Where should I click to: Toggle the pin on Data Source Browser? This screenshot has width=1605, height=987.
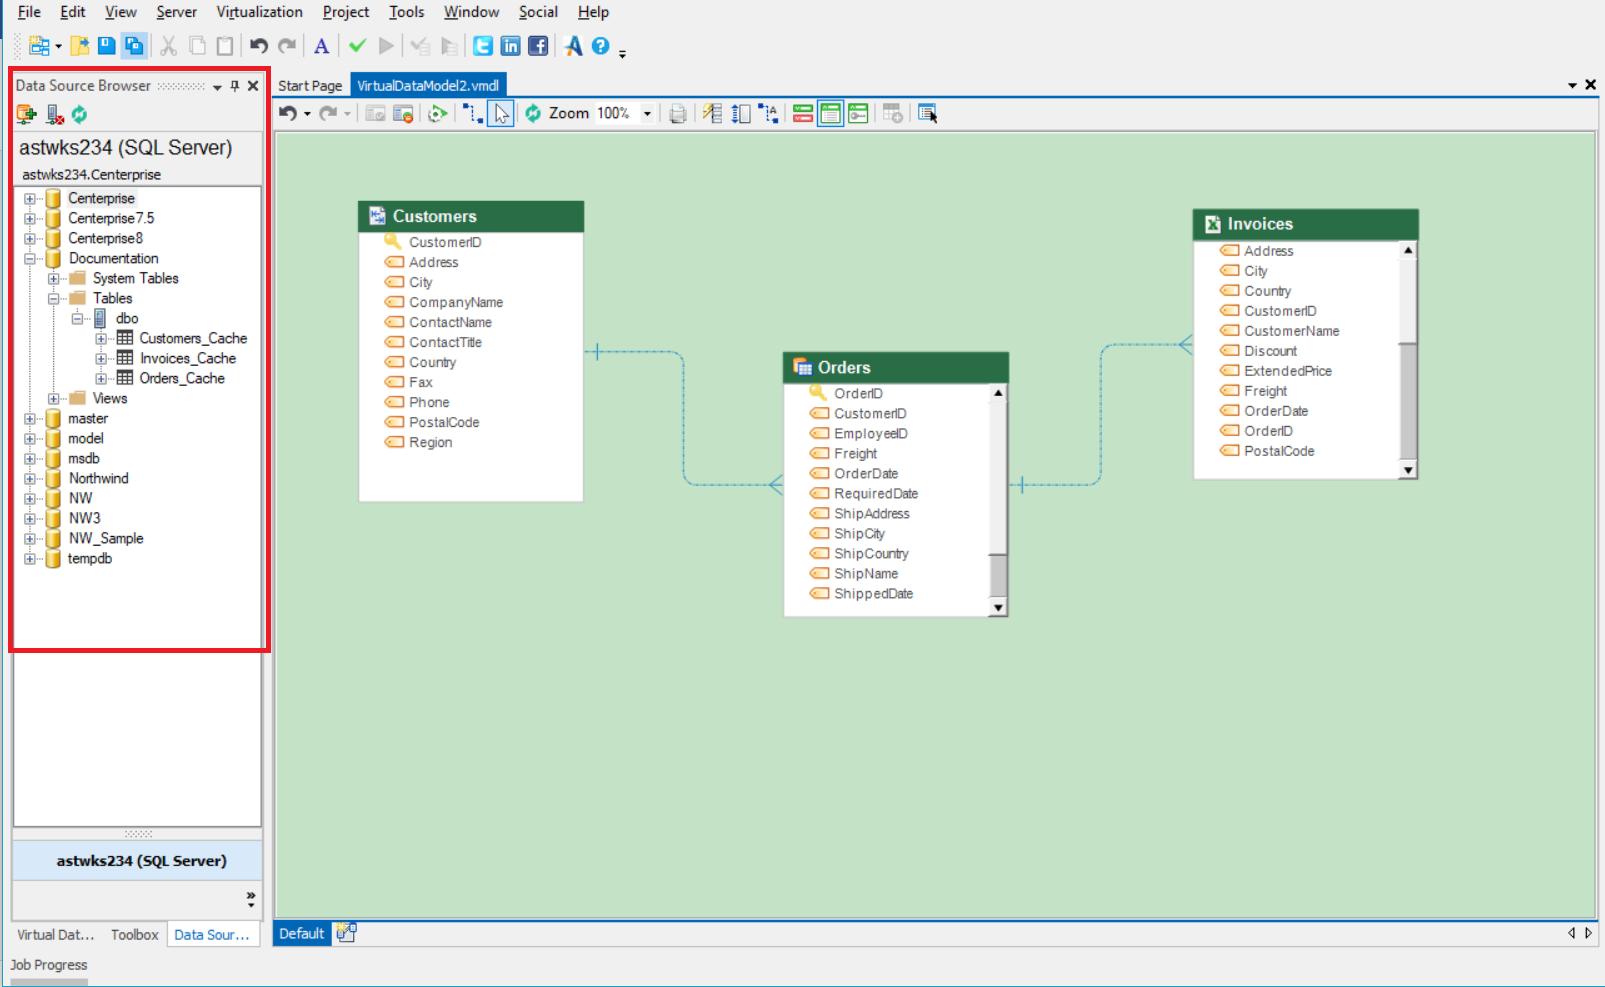235,86
